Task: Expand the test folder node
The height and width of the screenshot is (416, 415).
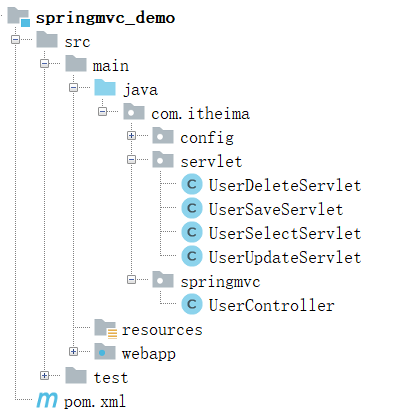Action: coord(44,376)
